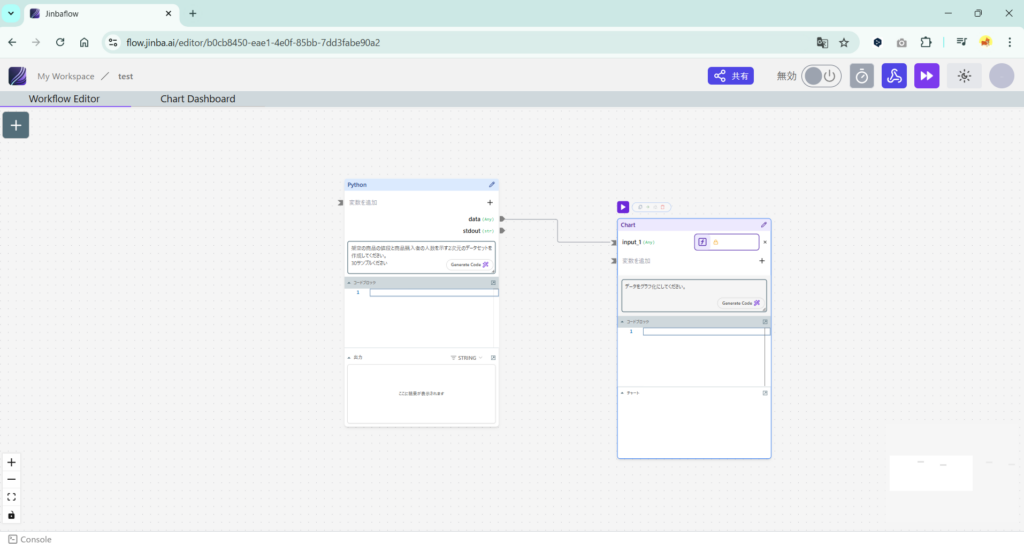This screenshot has height=544, width=1024.
Task: Click Generate Code in the Python node
Action: pyautogui.click(x=469, y=264)
